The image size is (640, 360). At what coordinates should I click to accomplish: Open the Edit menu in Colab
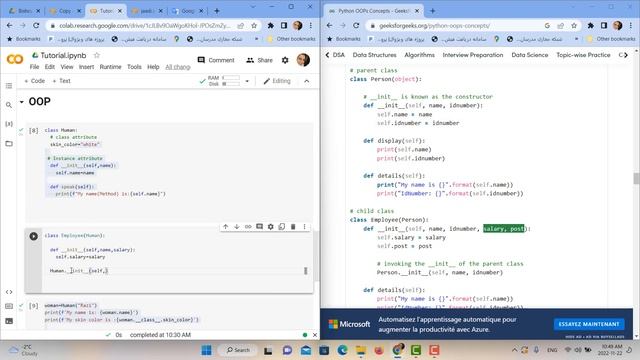[50, 67]
